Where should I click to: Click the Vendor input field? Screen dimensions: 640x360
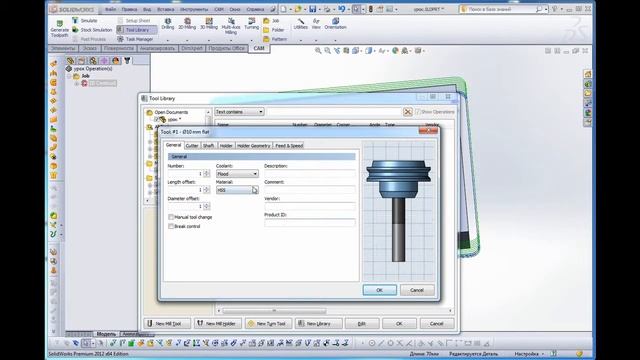(309, 207)
